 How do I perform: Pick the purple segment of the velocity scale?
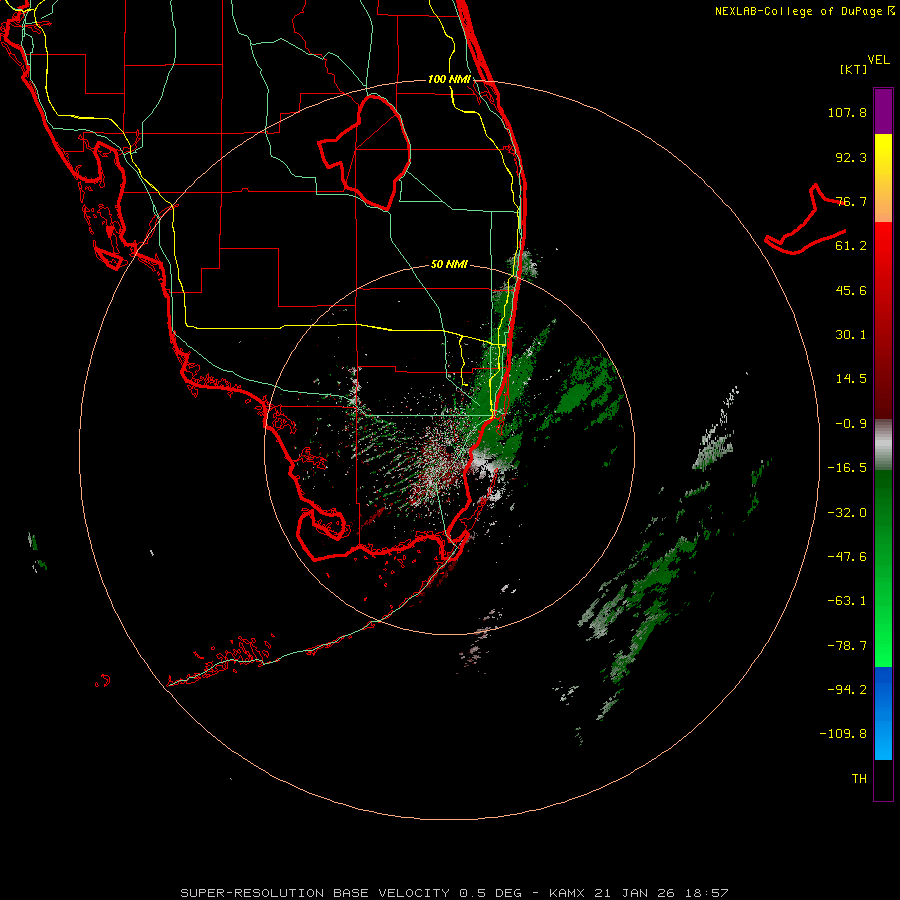[883, 111]
